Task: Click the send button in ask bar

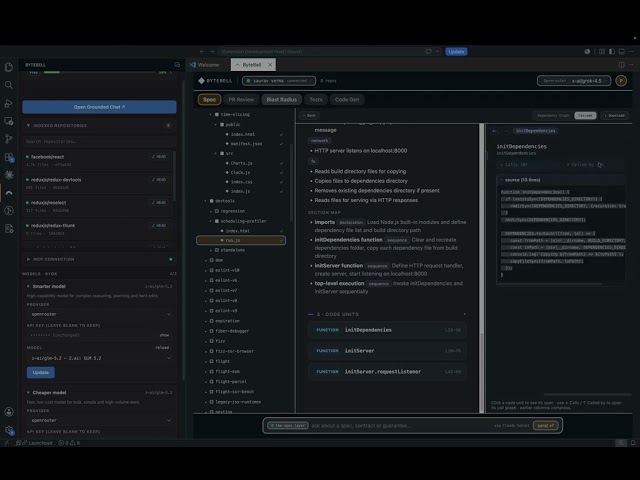Action: tap(545, 426)
